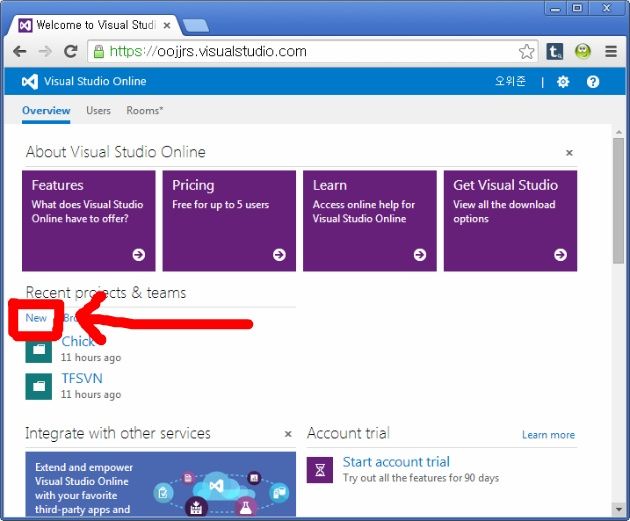The width and height of the screenshot is (630, 521).
Task: Reload the page with the refresh icon
Action: point(71,51)
